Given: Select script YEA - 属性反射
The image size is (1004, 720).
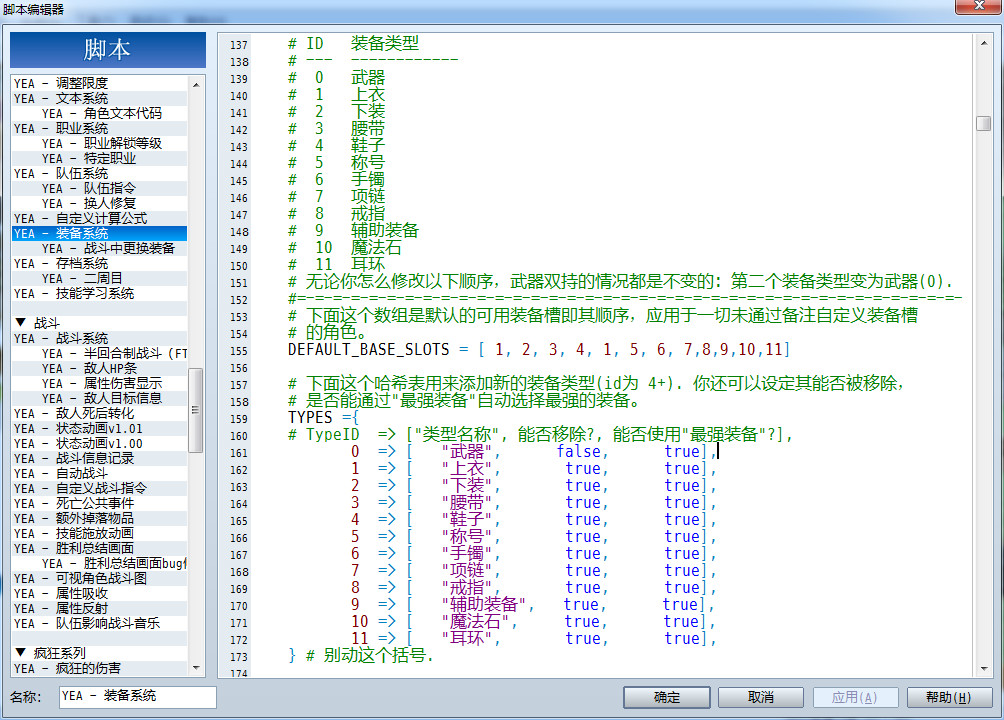Looking at the screenshot, I should tap(99, 609).
